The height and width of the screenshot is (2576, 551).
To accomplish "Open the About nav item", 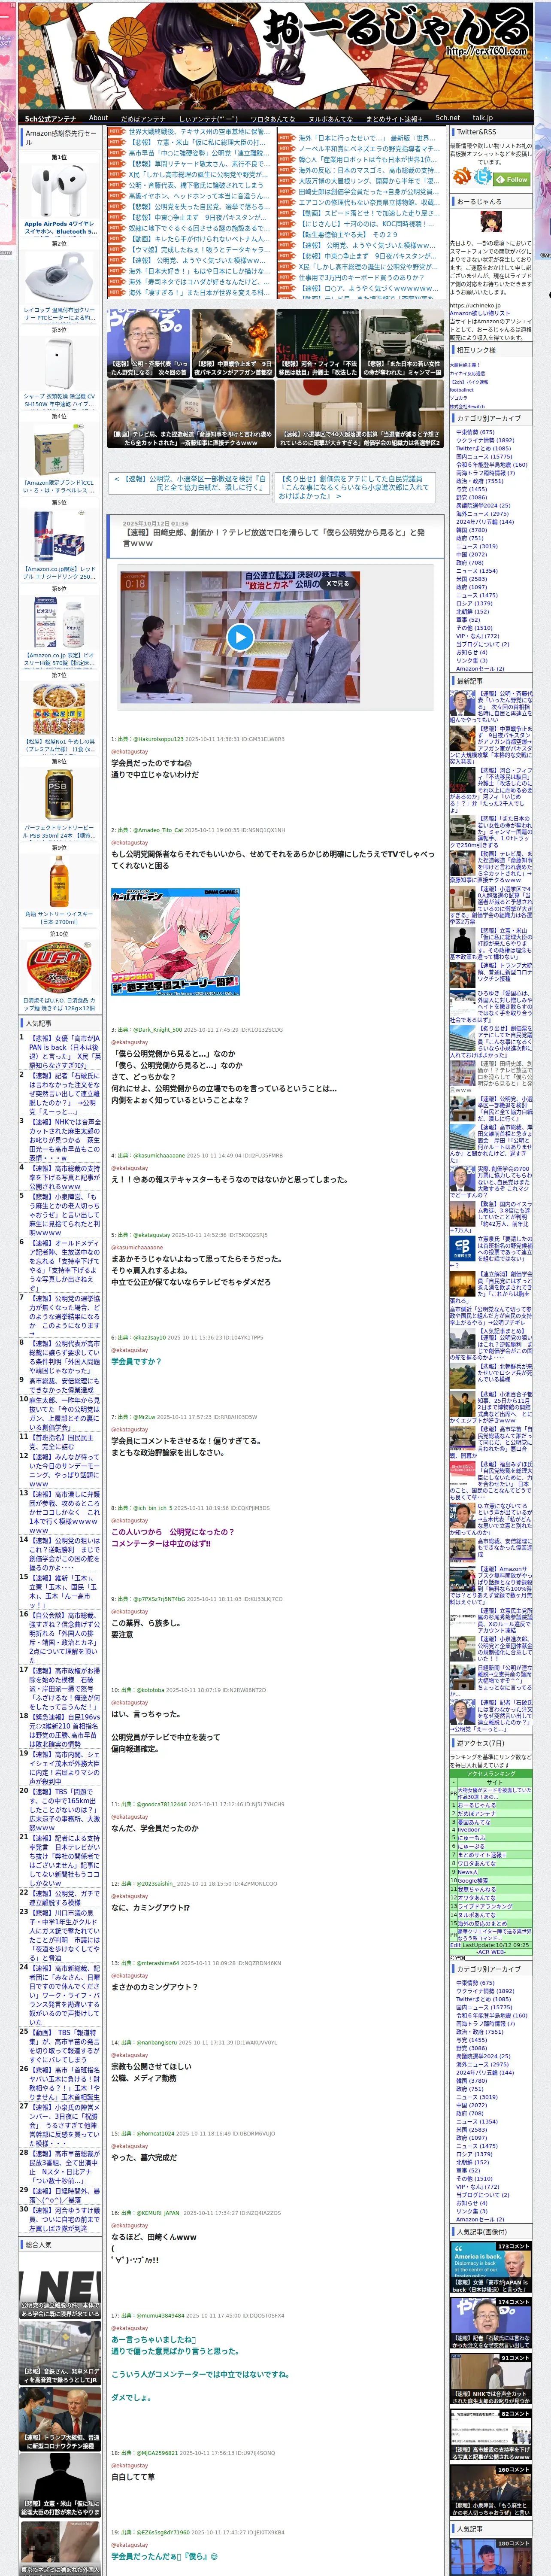I will click(x=98, y=118).
